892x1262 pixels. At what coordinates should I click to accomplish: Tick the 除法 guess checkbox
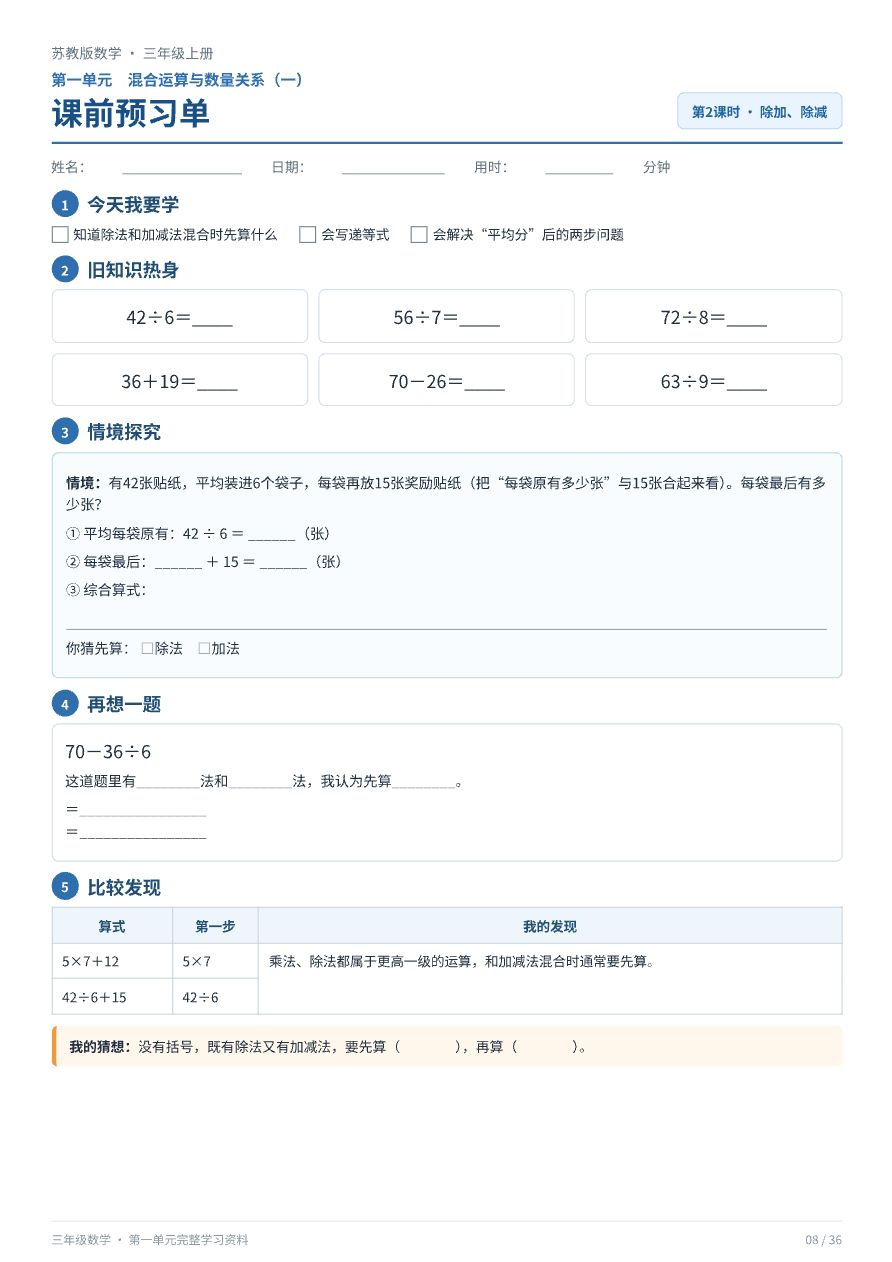coord(147,648)
